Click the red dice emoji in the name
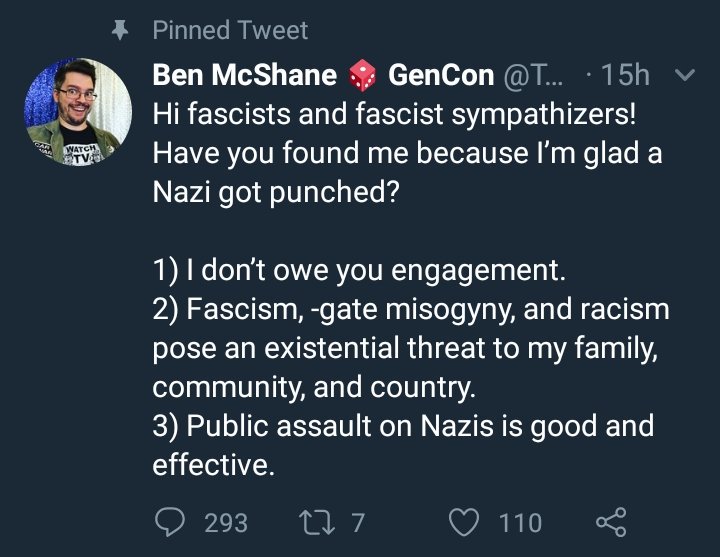This screenshot has width=720, height=557. [361, 75]
